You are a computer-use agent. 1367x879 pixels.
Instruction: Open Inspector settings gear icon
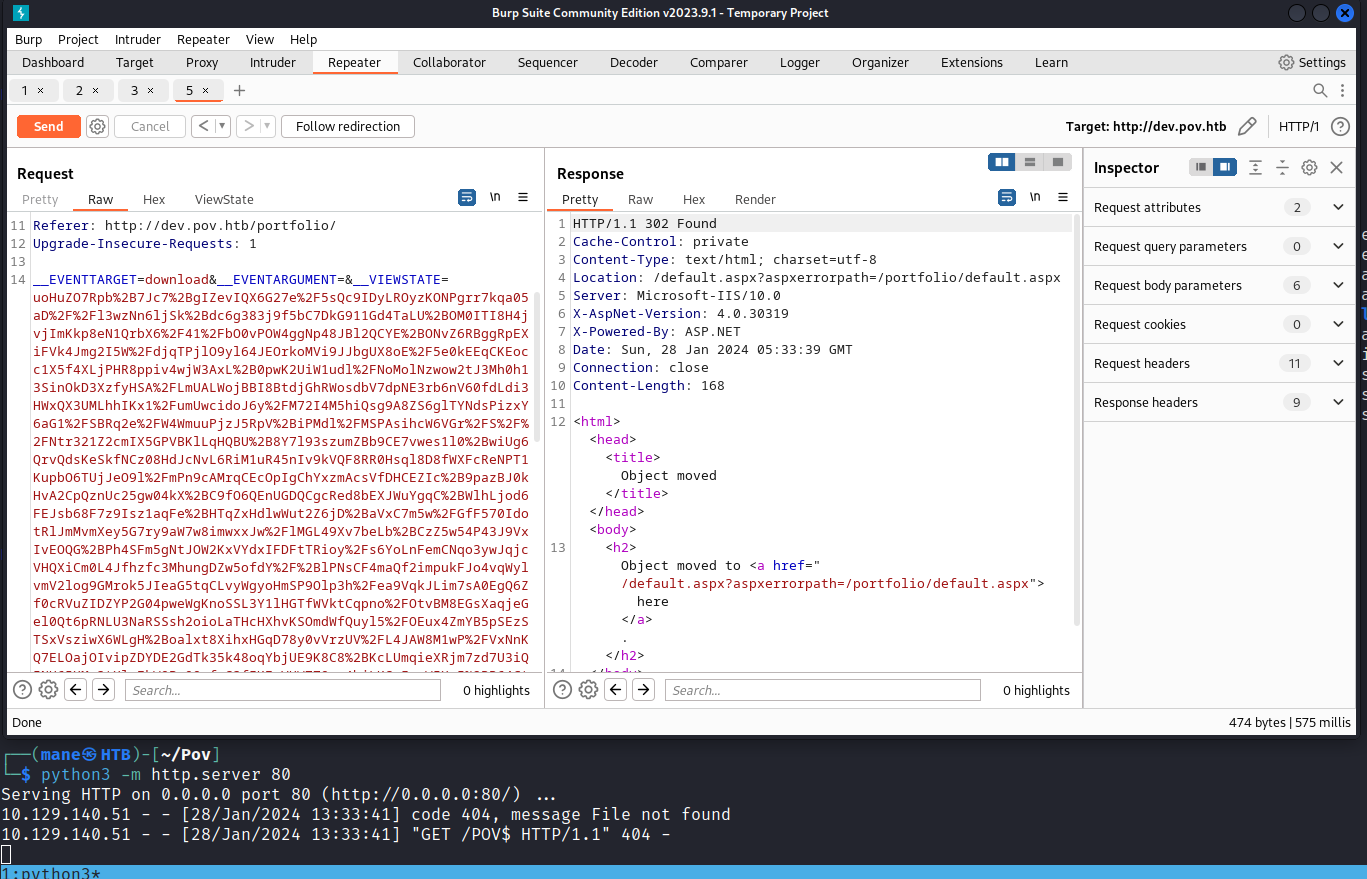1309,168
